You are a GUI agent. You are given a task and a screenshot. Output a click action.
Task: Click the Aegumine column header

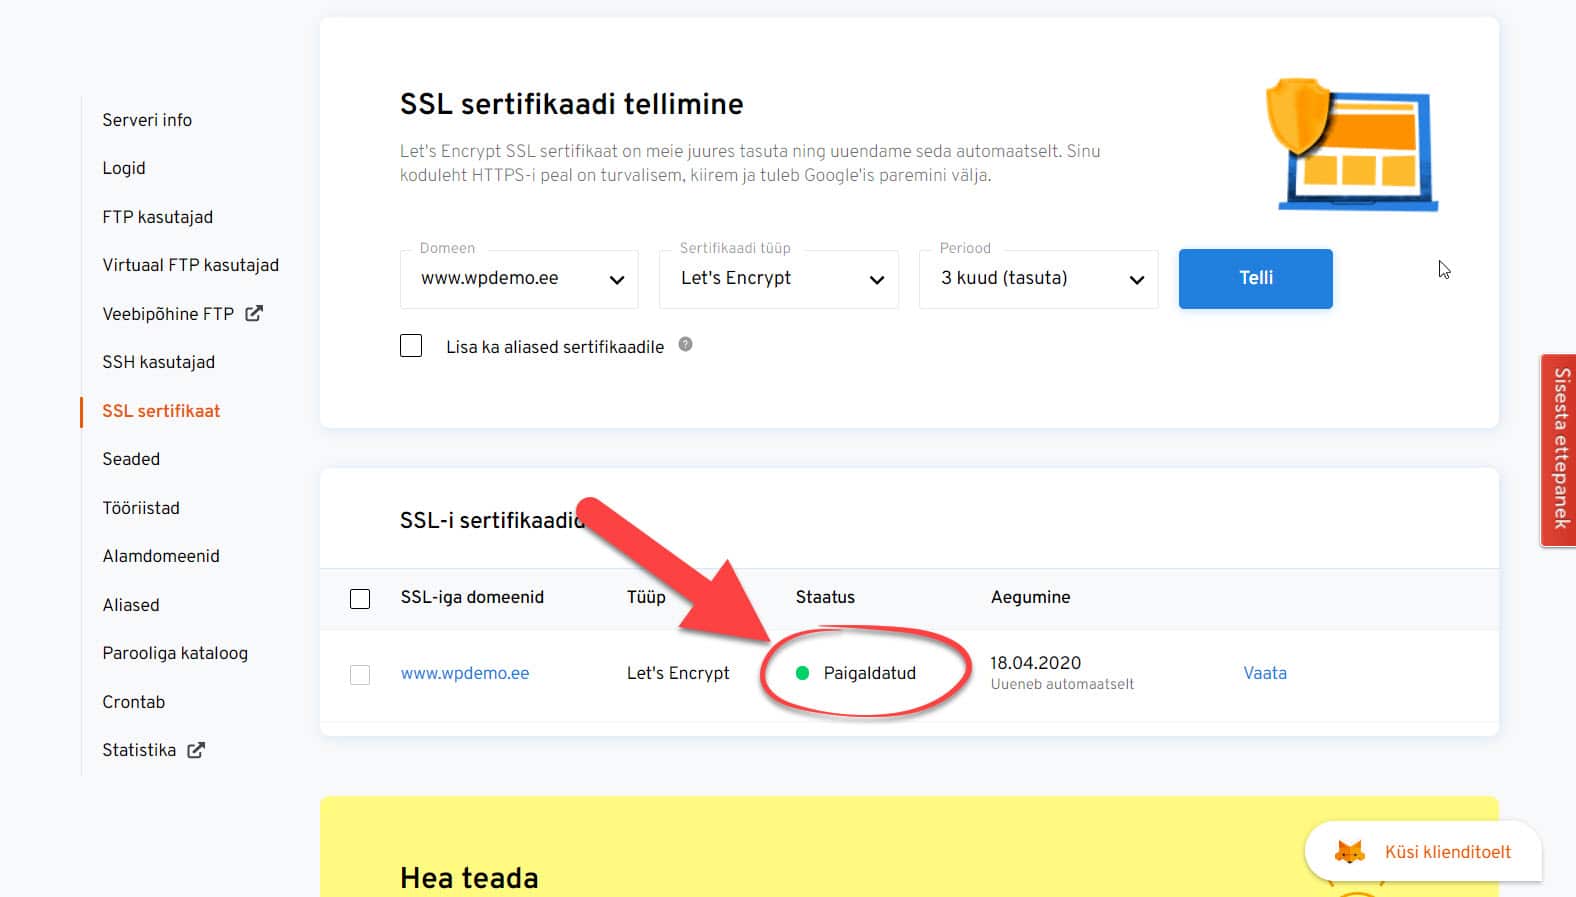click(1030, 597)
